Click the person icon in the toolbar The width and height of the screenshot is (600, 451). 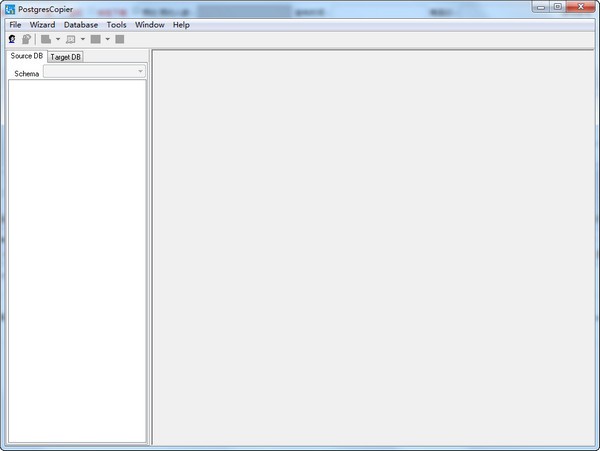[x=12, y=39]
